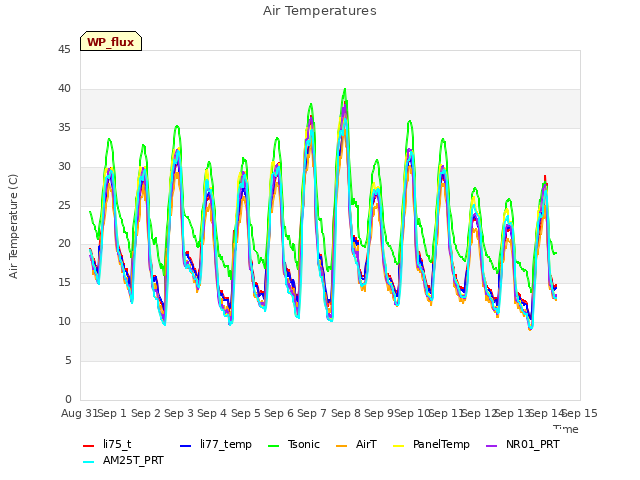Screen dimensions: 640x480
Task: Click the Time x-axis title
Action: tap(566, 429)
